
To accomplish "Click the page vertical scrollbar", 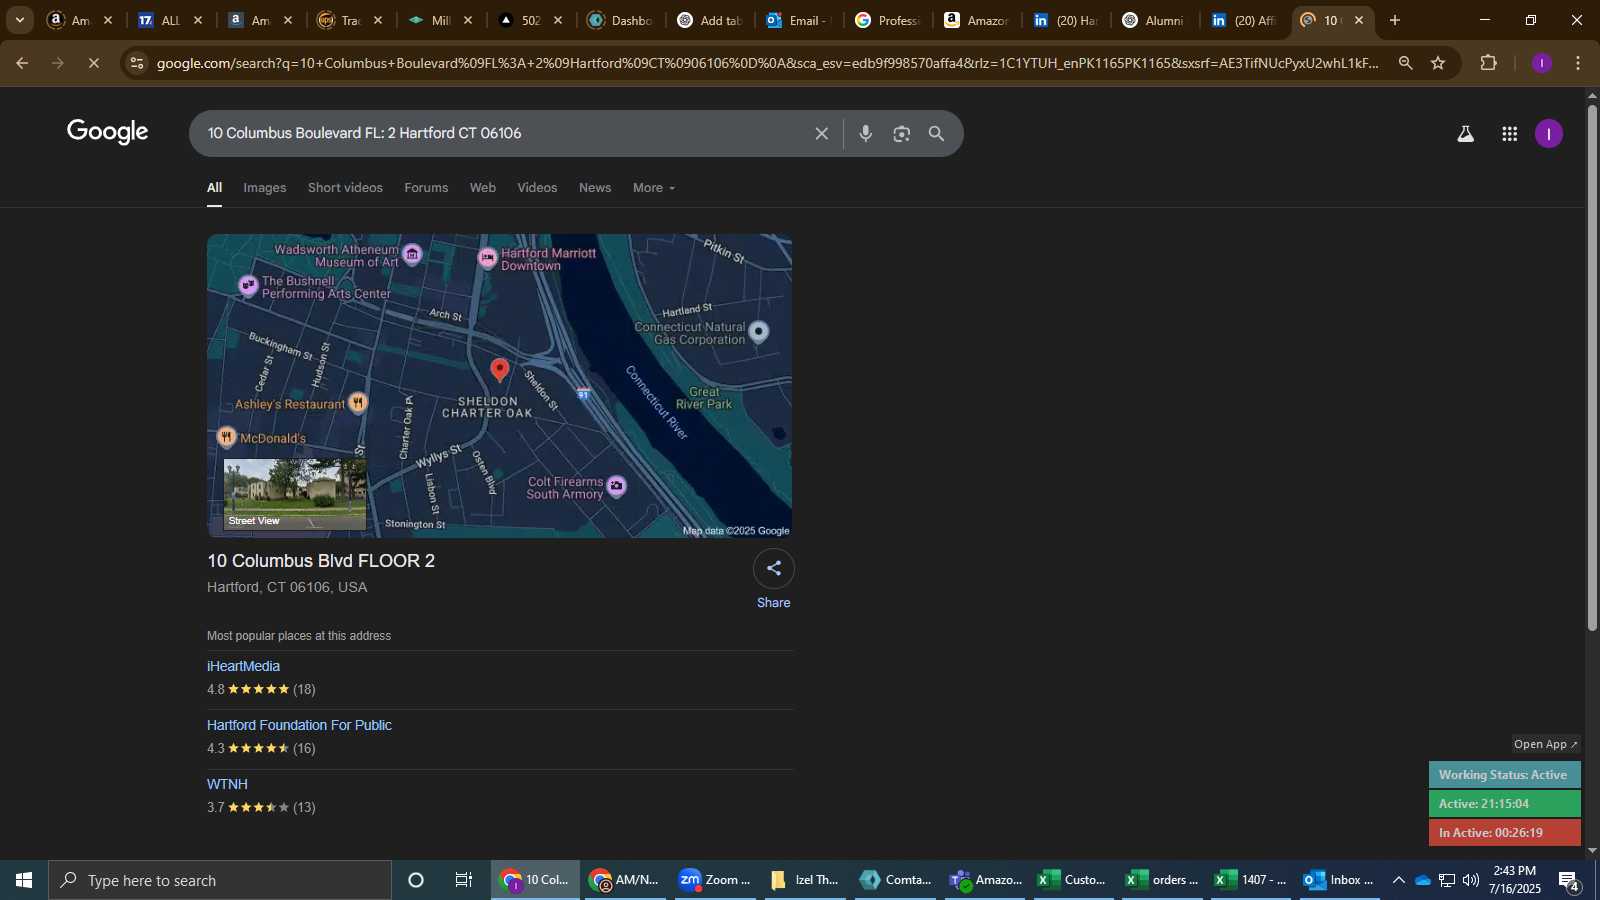I will pyautogui.click(x=1592, y=367).
